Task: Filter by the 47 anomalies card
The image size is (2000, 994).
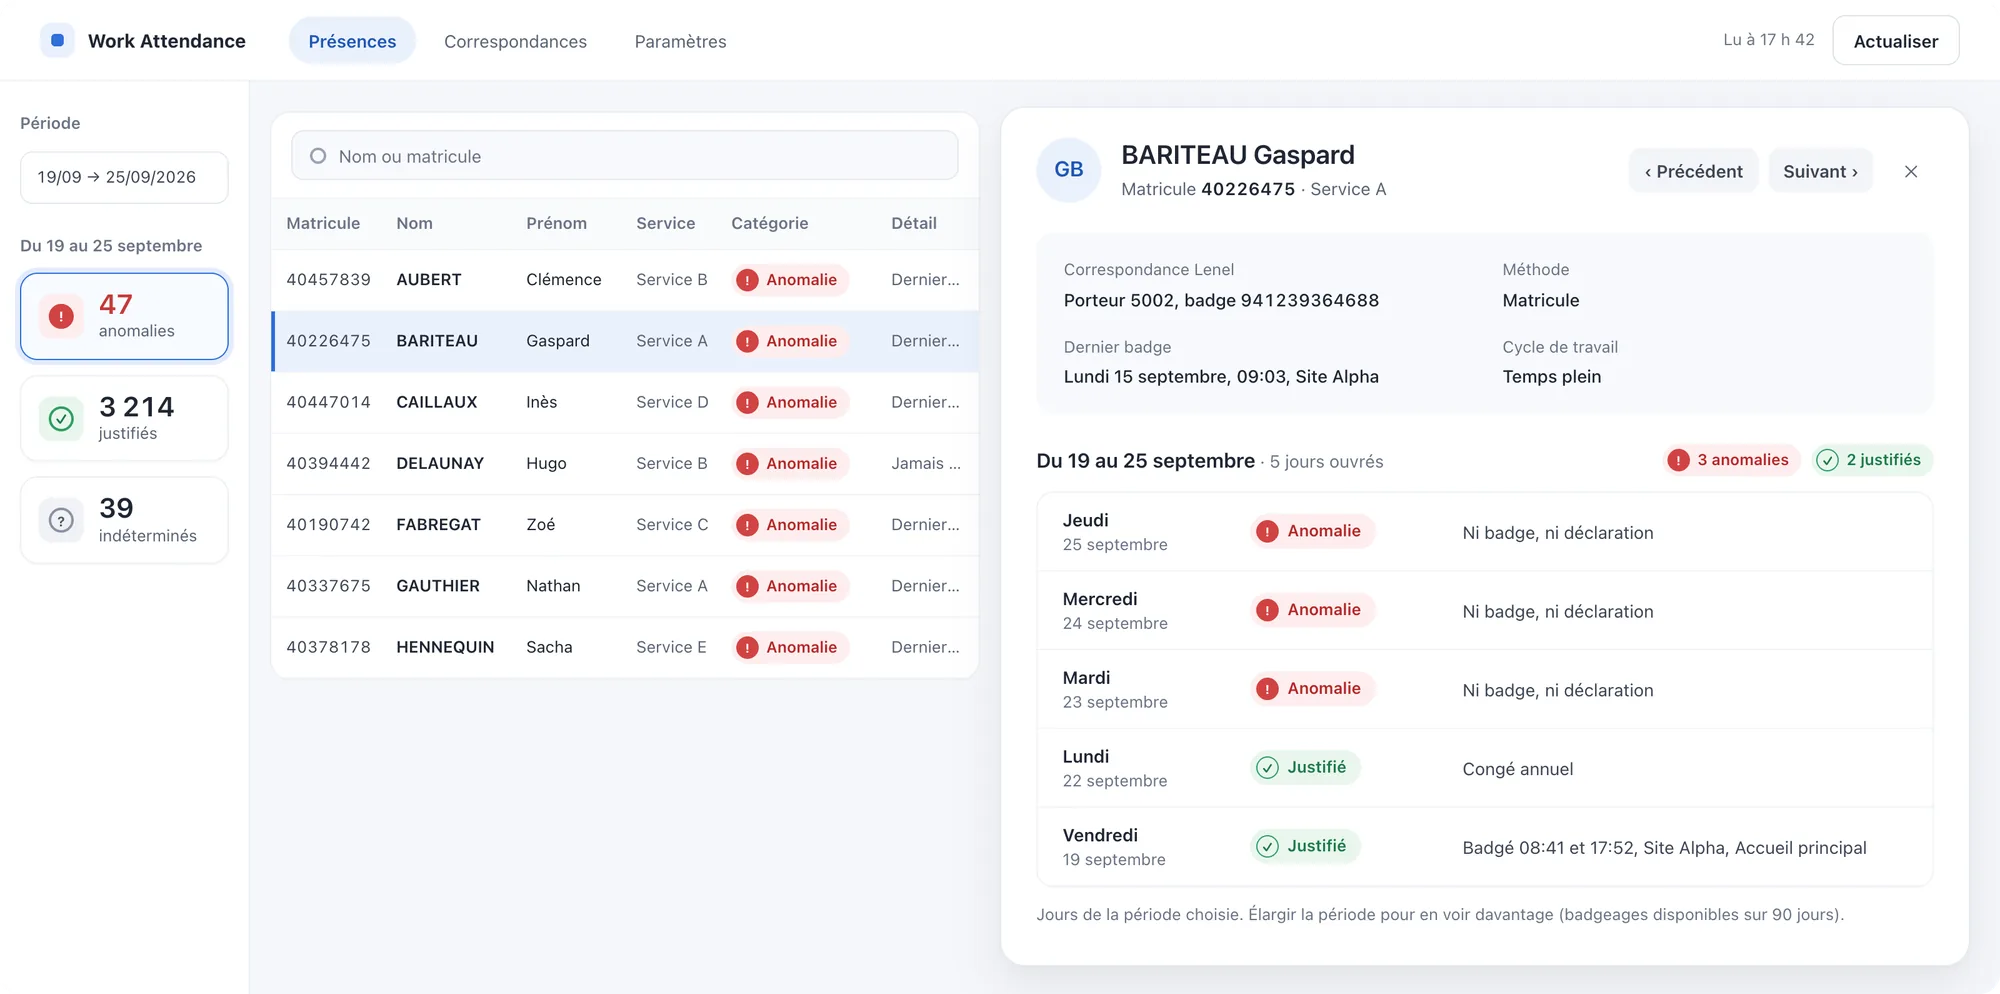Action: pyautogui.click(x=124, y=316)
